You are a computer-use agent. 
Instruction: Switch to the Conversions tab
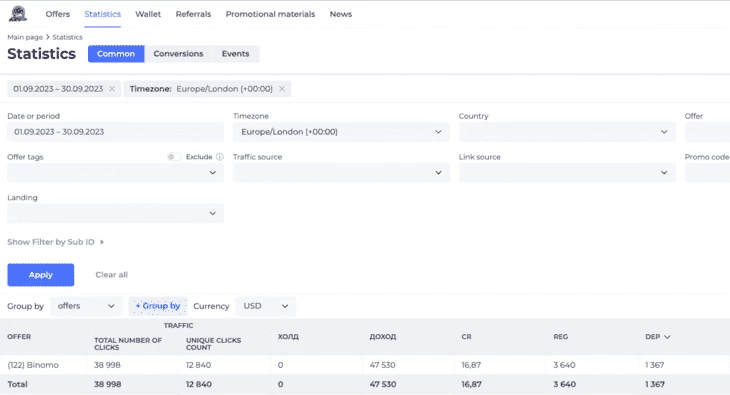click(x=178, y=54)
